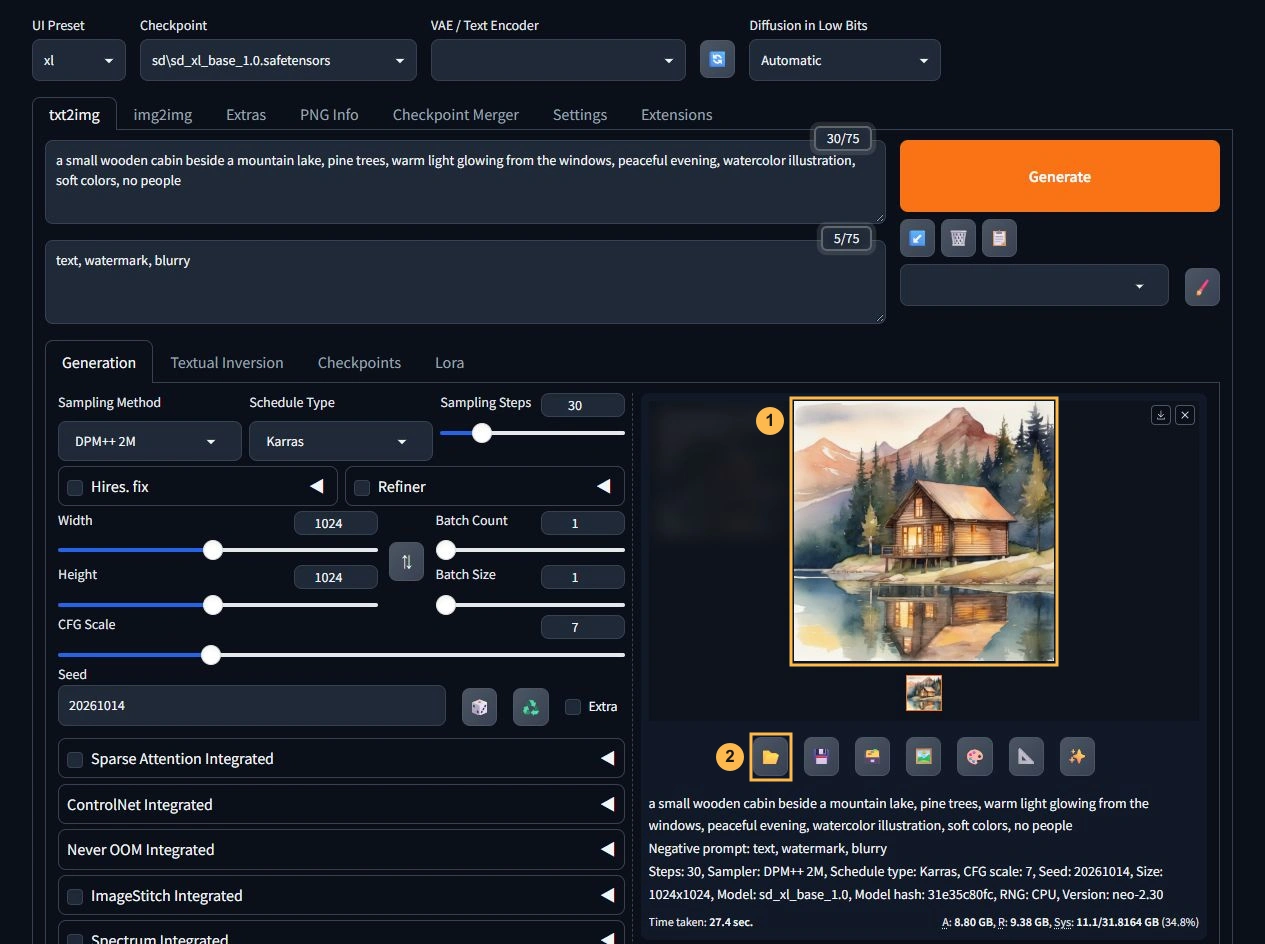This screenshot has width=1265, height=944.
Task: Click into the positive prompt text area
Action: coord(465,182)
